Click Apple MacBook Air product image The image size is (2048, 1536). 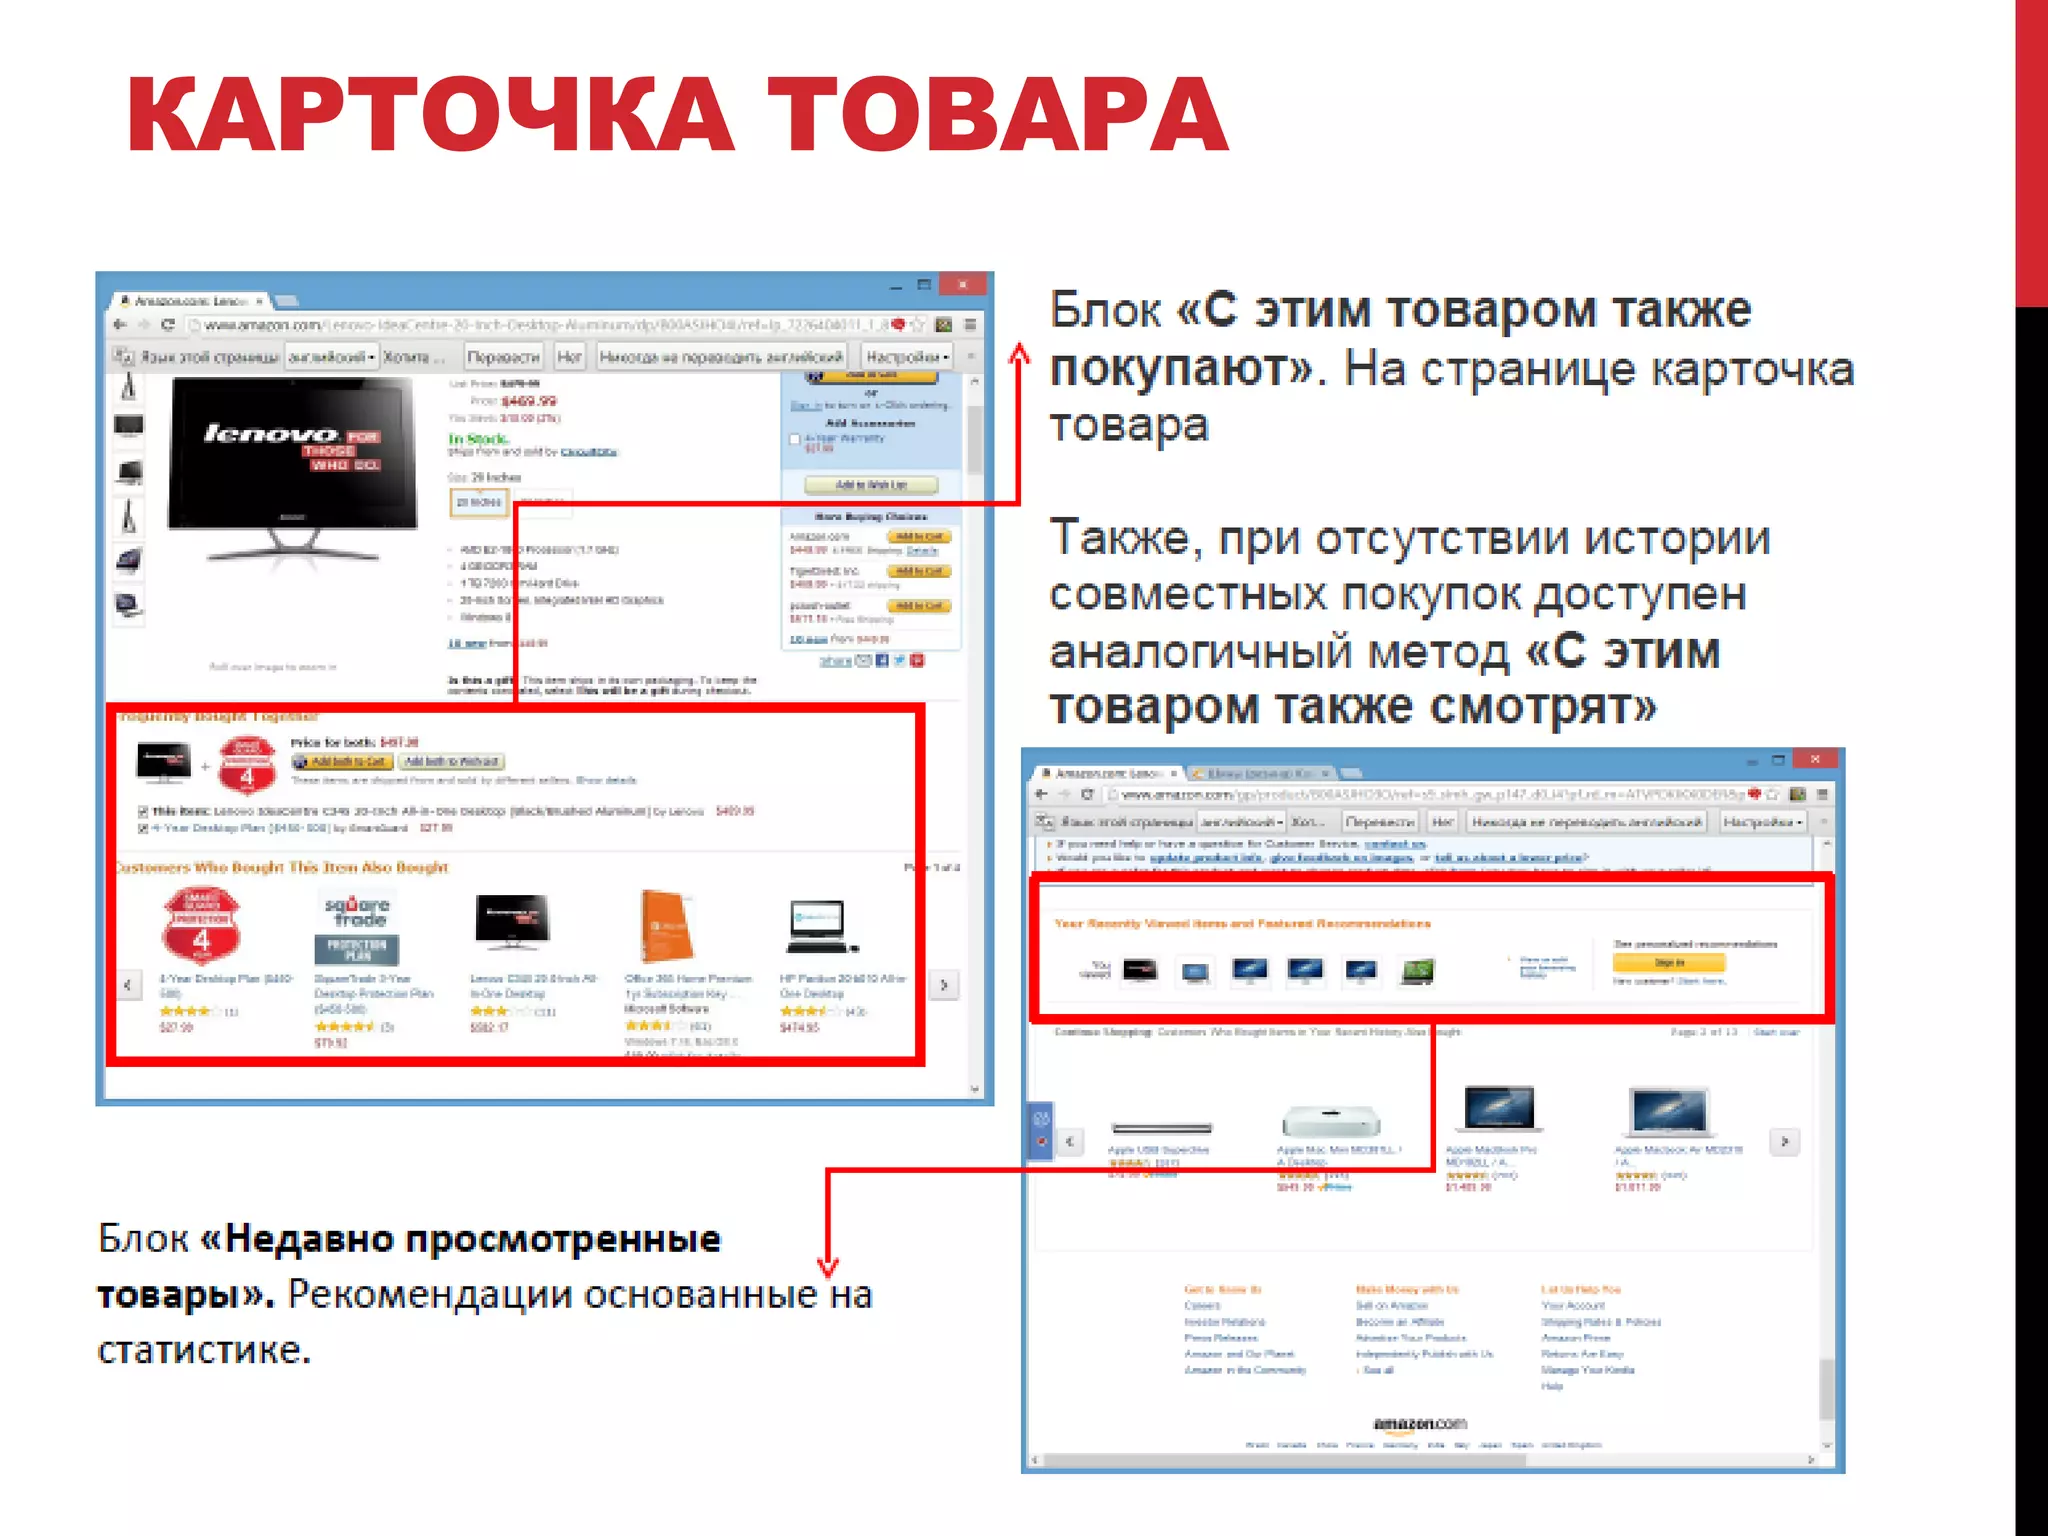(1669, 1113)
